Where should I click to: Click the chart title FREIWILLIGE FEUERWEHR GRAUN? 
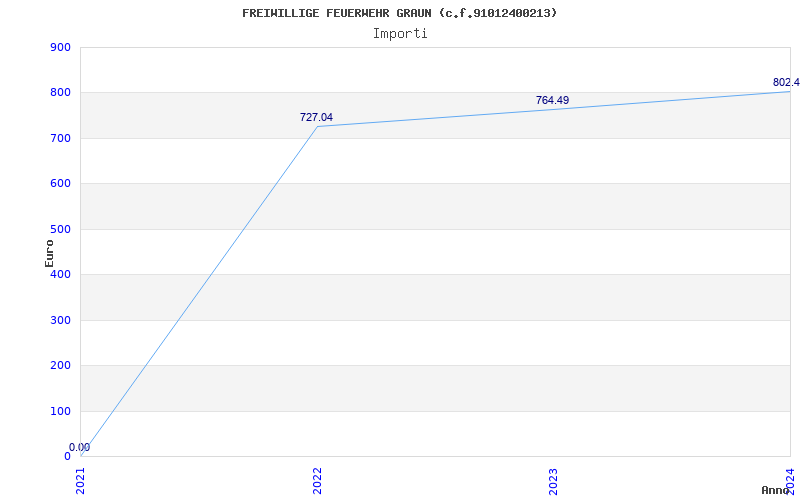coord(400,13)
